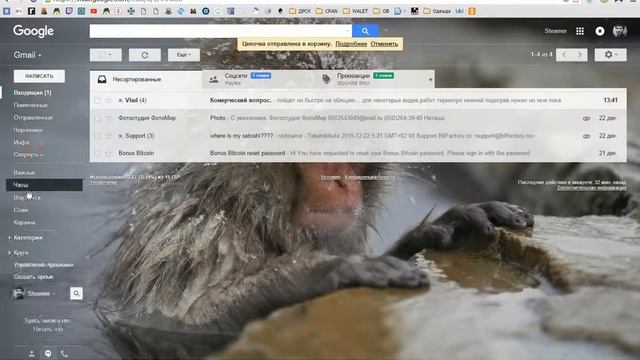Show Hangouts contacts via the person icon
Image resolution: width=640 pixels, height=360 pixels.
click(32, 353)
